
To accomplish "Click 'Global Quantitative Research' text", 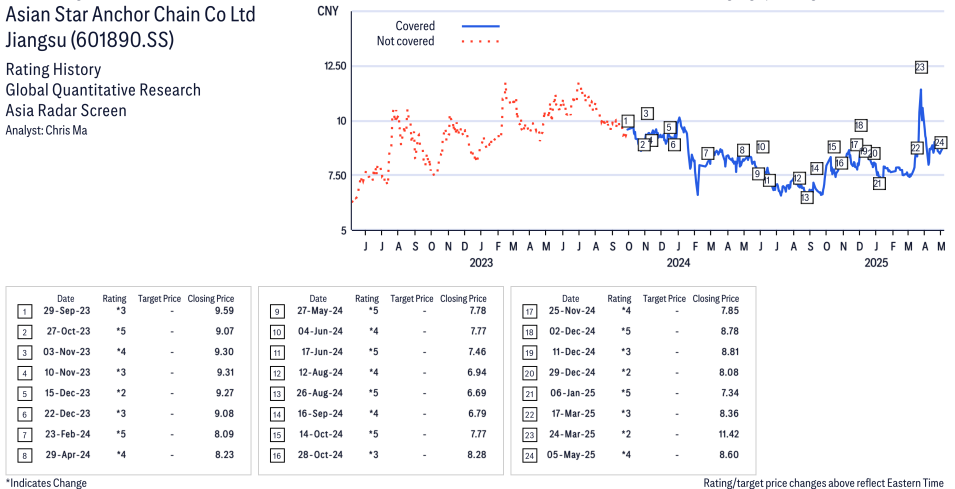I will (103, 90).
